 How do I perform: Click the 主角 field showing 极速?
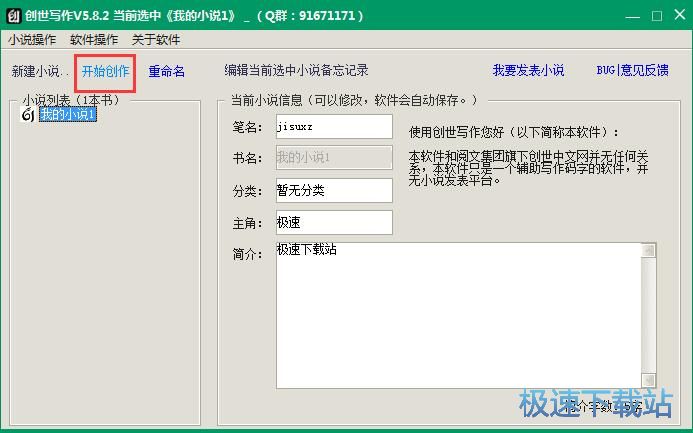[334, 222]
